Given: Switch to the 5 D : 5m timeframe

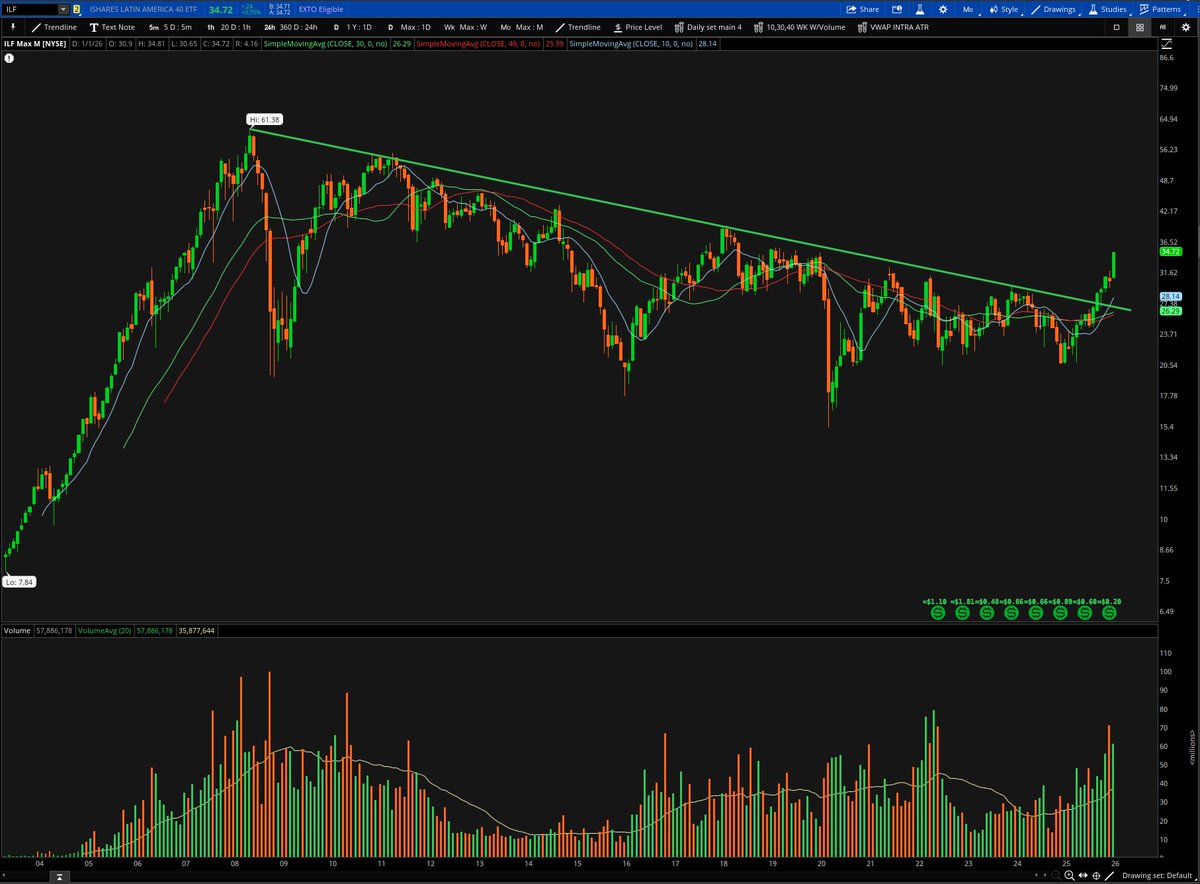Looking at the screenshot, I should pyautogui.click(x=169, y=27).
